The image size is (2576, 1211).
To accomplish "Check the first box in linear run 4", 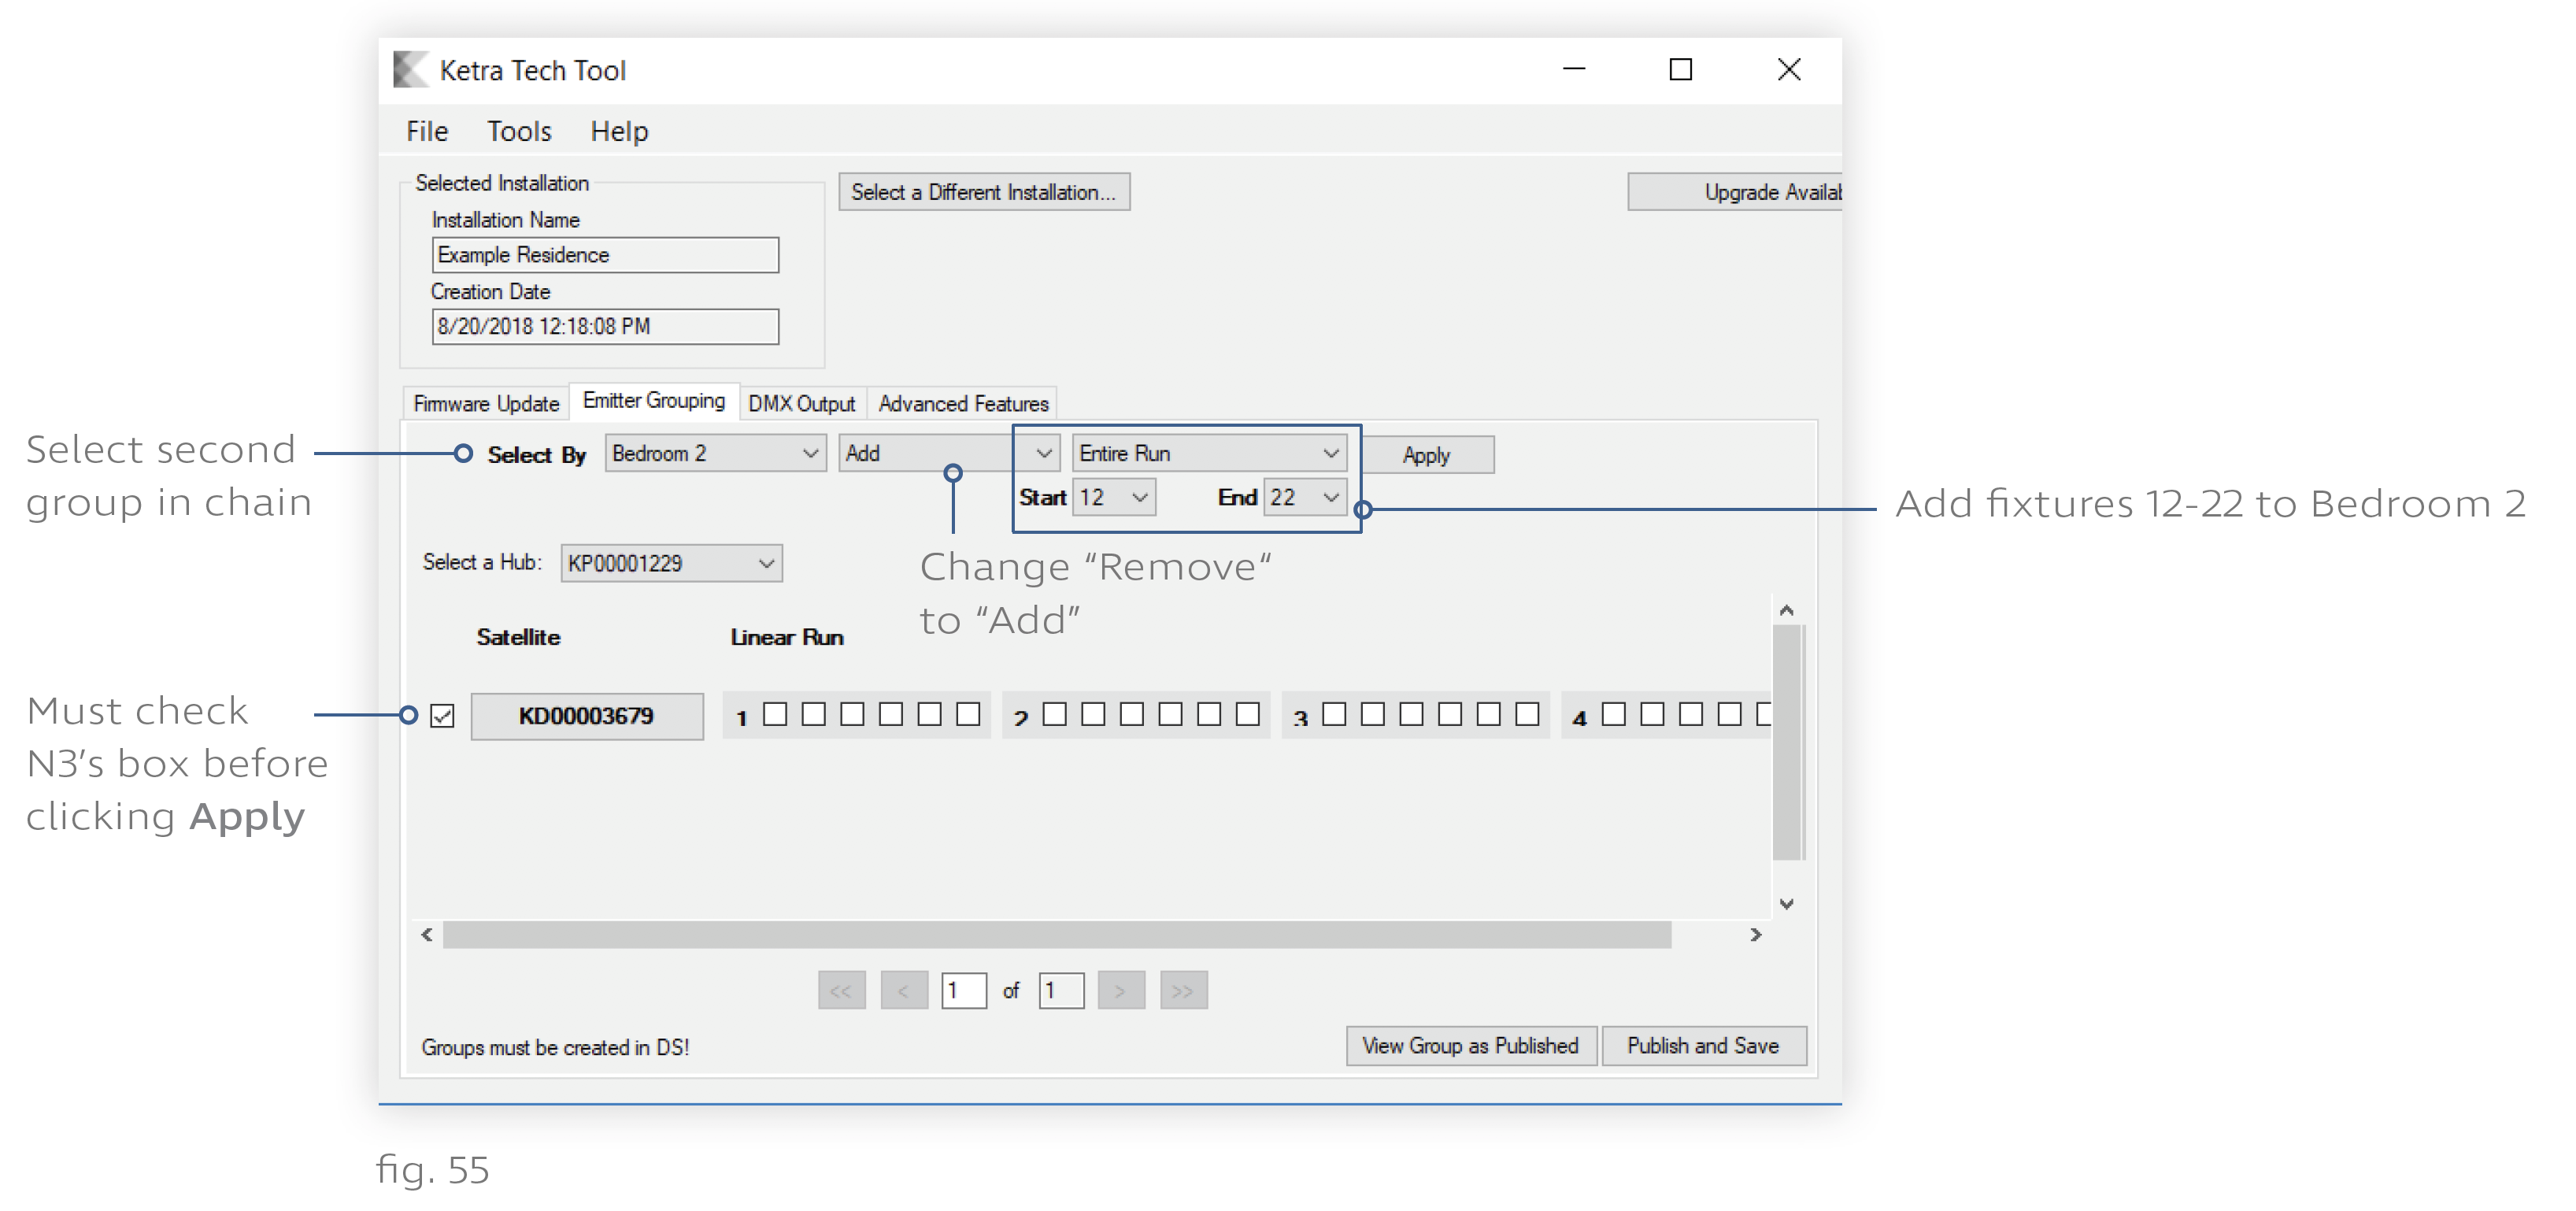I will [x=1613, y=714].
